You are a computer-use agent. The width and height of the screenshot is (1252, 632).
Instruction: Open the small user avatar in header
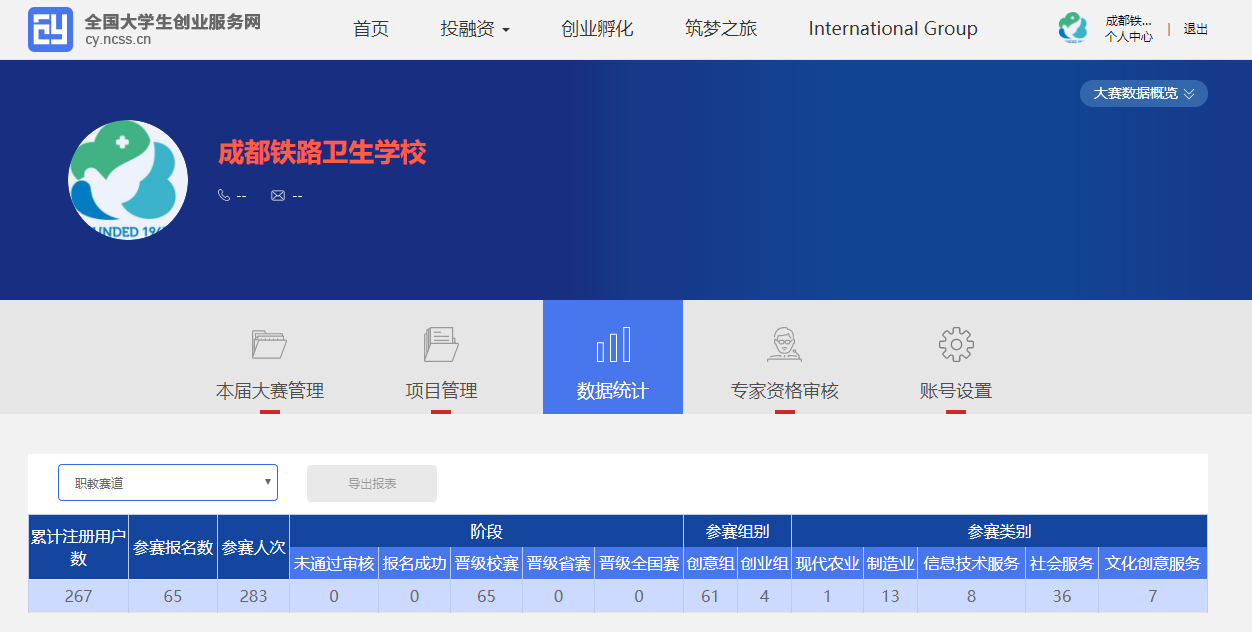[1073, 28]
